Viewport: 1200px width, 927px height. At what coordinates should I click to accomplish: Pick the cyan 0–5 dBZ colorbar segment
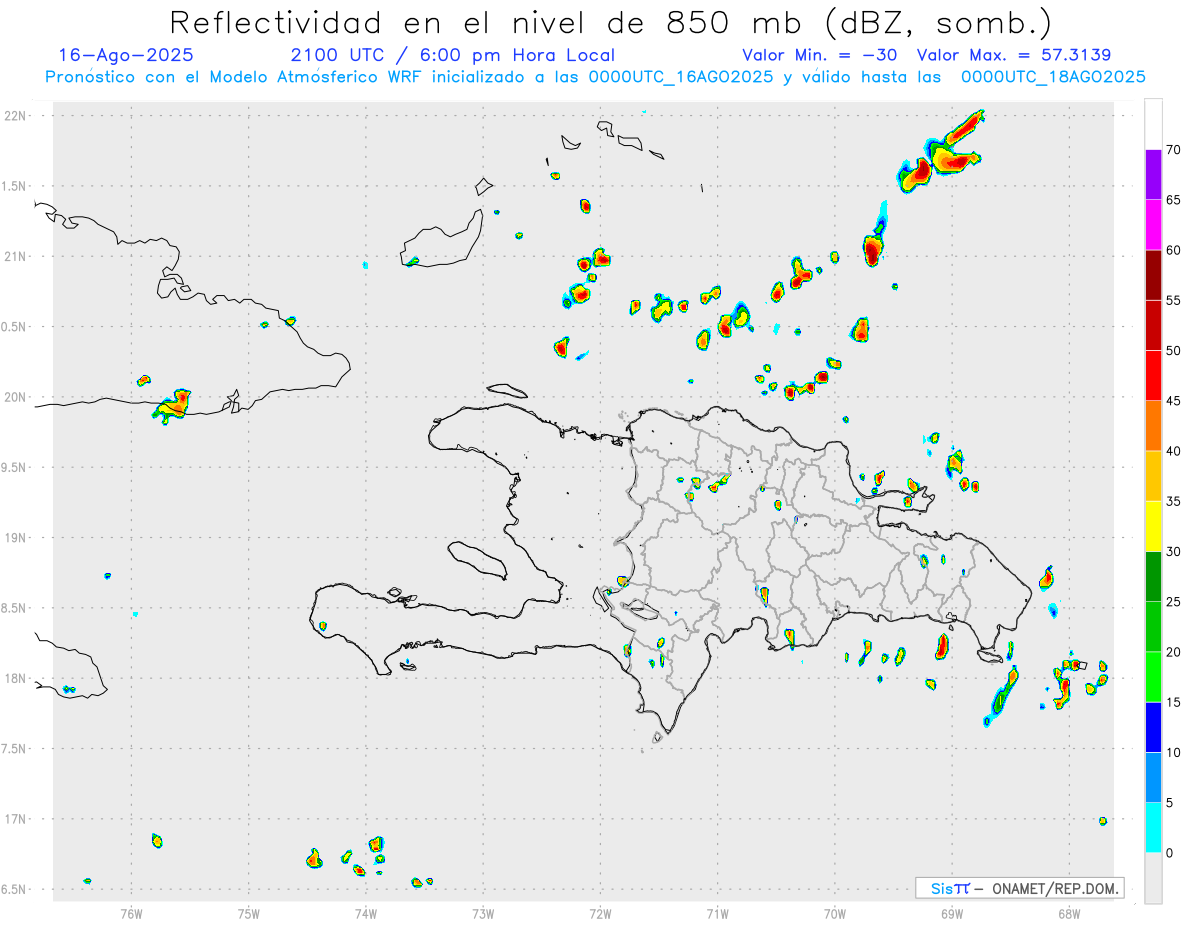click(x=1153, y=828)
